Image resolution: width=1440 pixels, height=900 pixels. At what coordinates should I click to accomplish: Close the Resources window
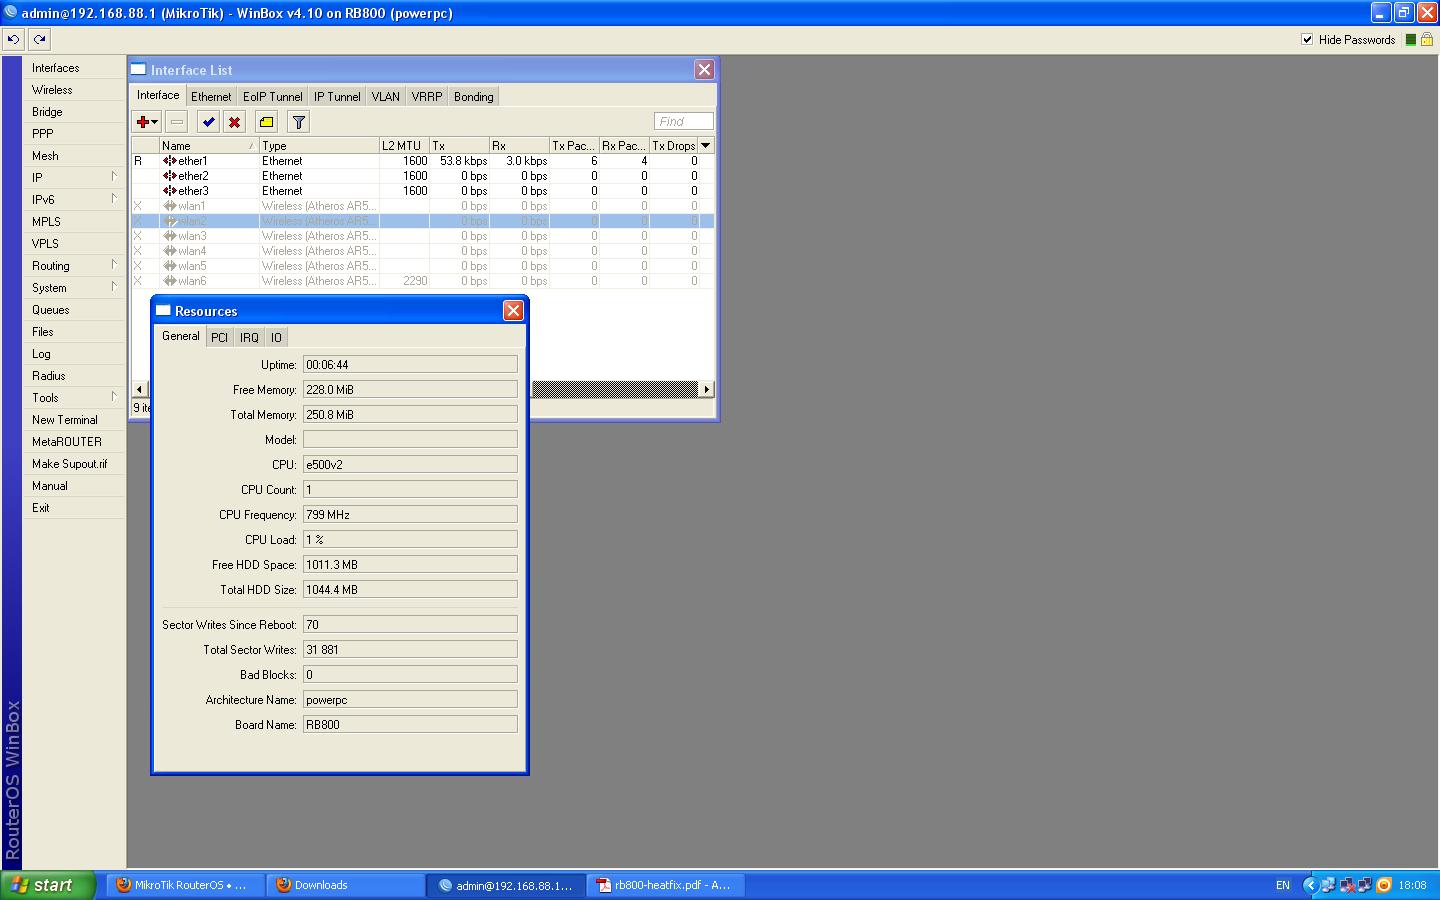point(513,310)
